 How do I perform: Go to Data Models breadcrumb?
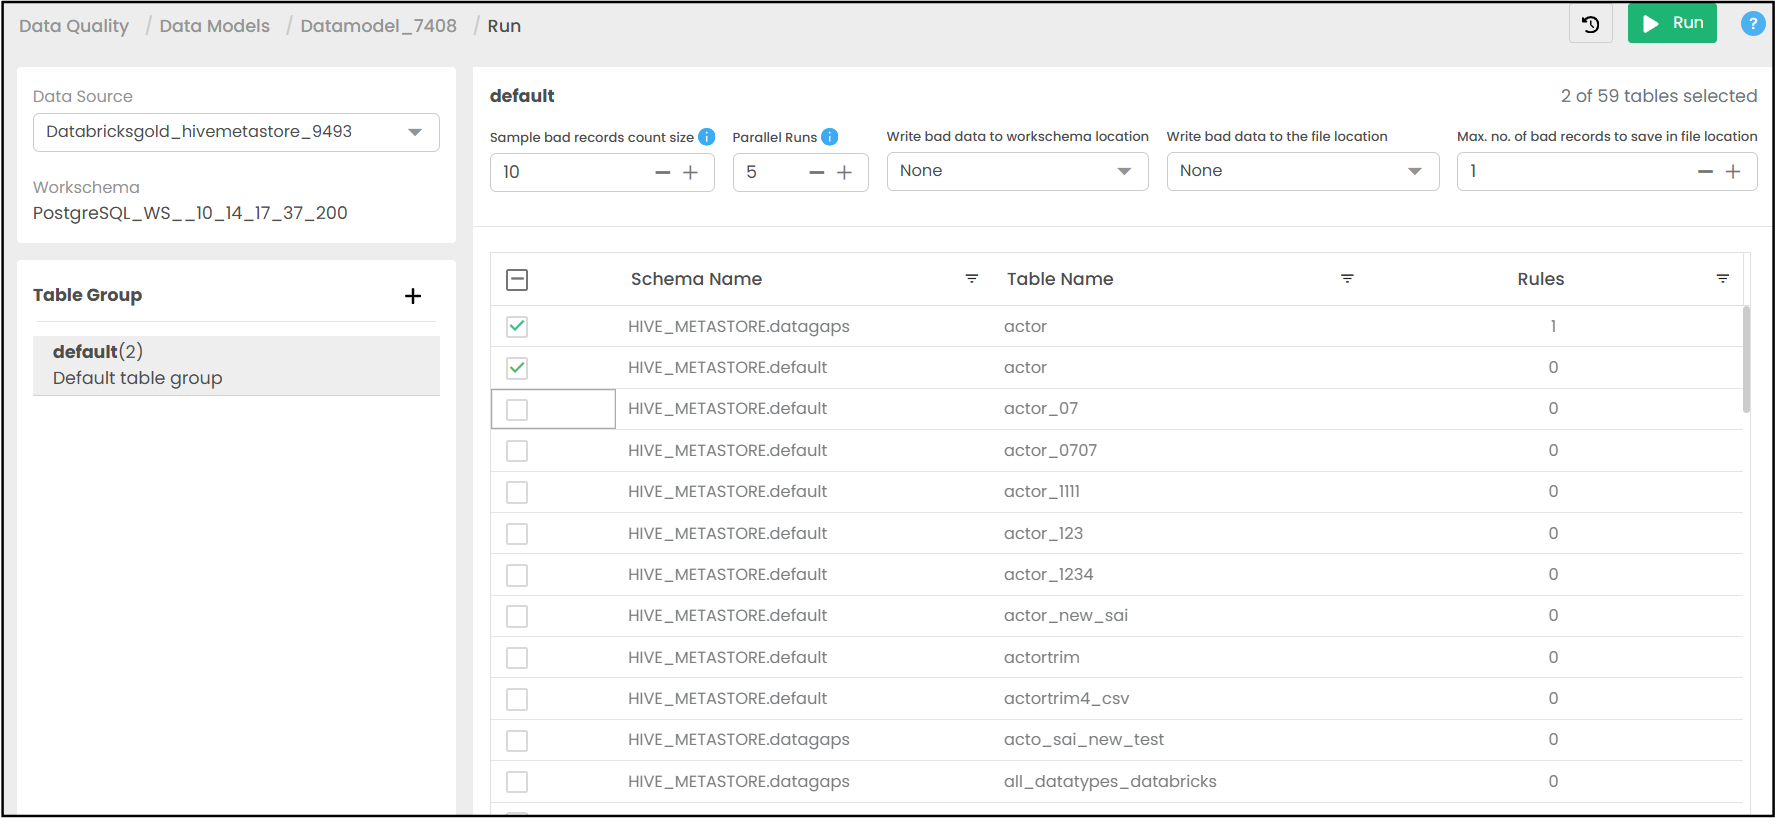coord(214,26)
